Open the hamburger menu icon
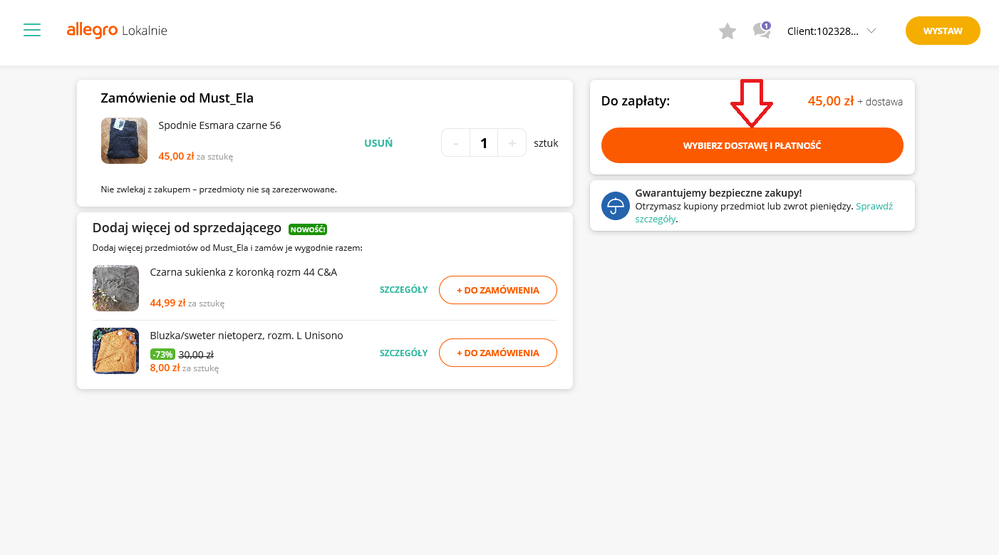Screen dimensions: 999x555 click(x=32, y=31)
